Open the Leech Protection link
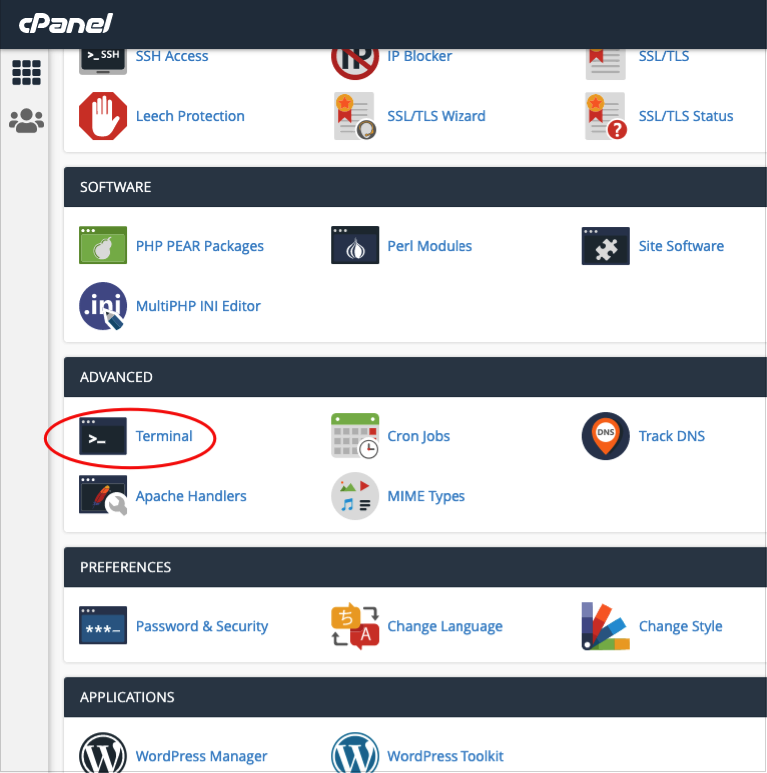Image resolution: width=767 pixels, height=773 pixels. tap(190, 116)
